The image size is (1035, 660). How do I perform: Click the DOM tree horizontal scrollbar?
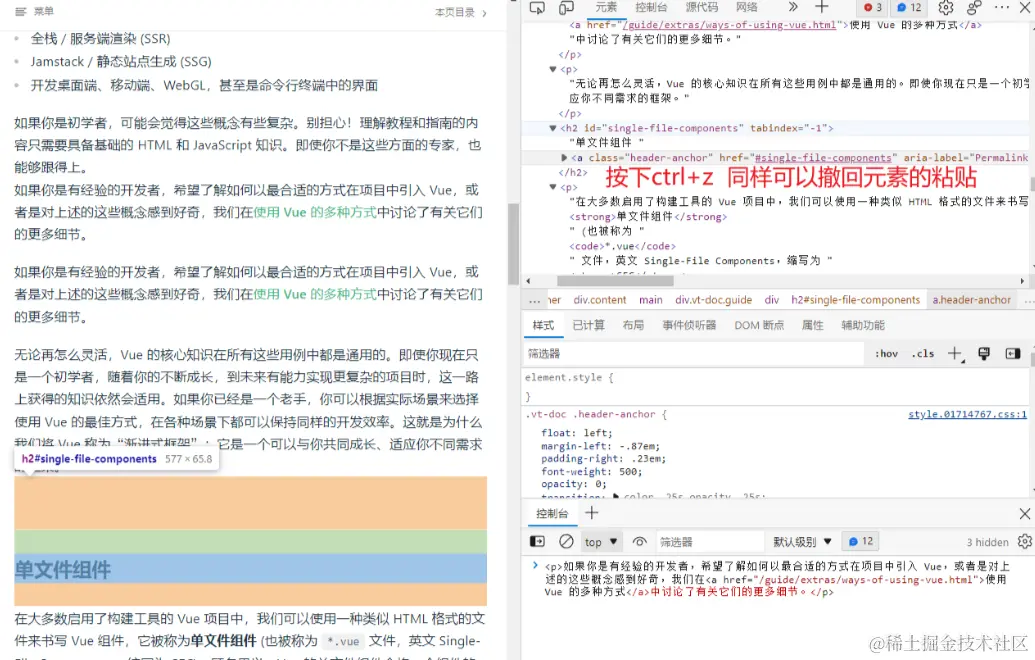[615, 280]
